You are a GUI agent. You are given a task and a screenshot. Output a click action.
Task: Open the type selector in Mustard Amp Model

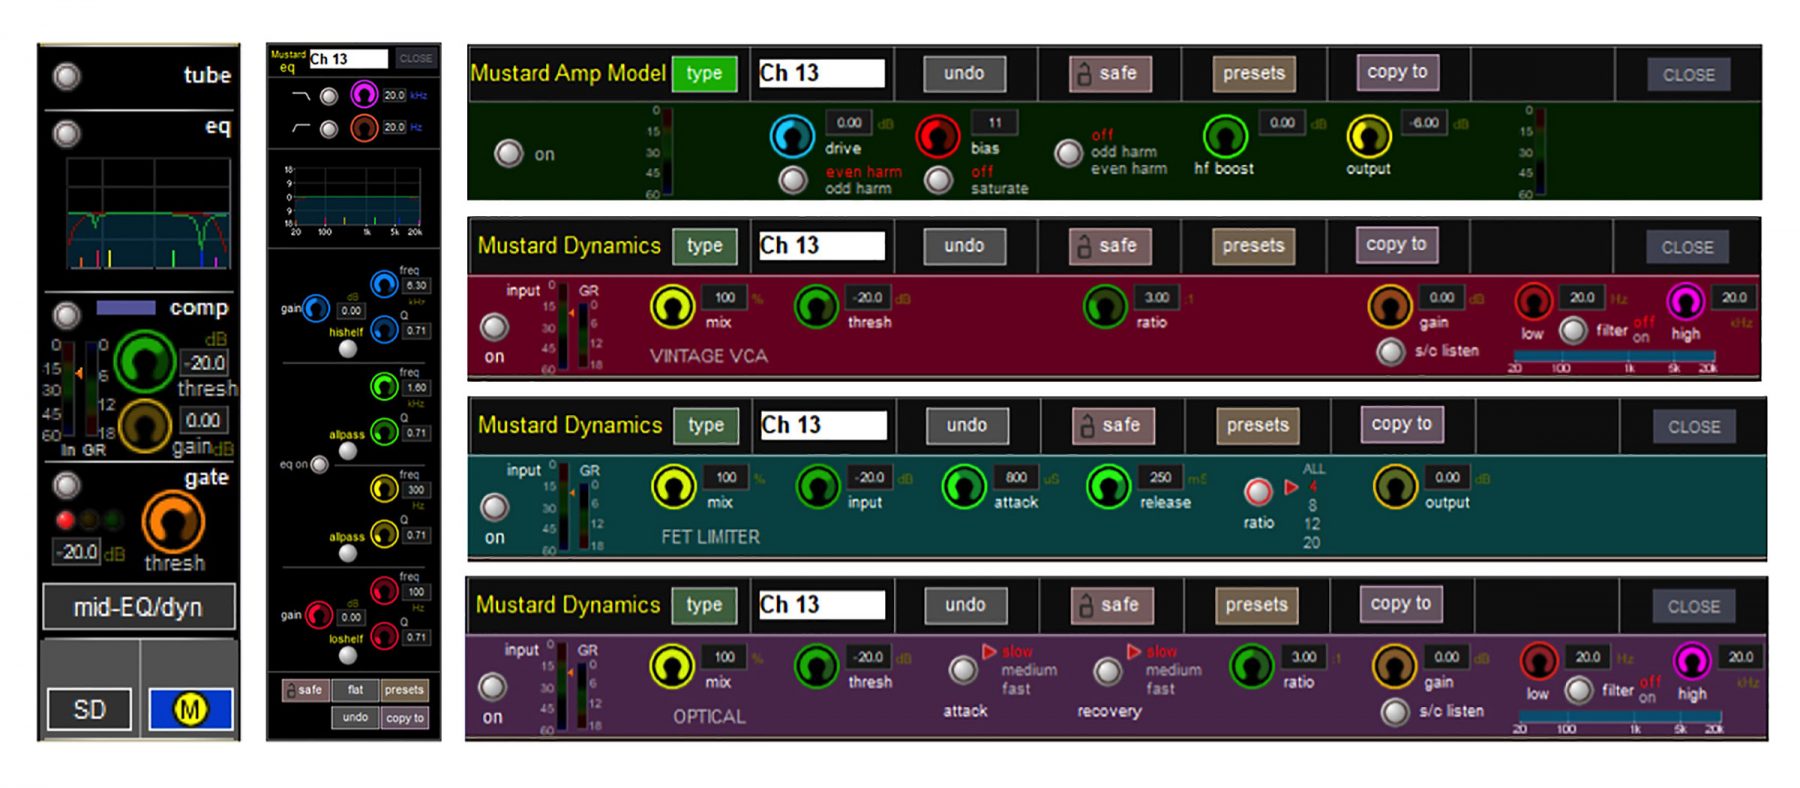[704, 73]
